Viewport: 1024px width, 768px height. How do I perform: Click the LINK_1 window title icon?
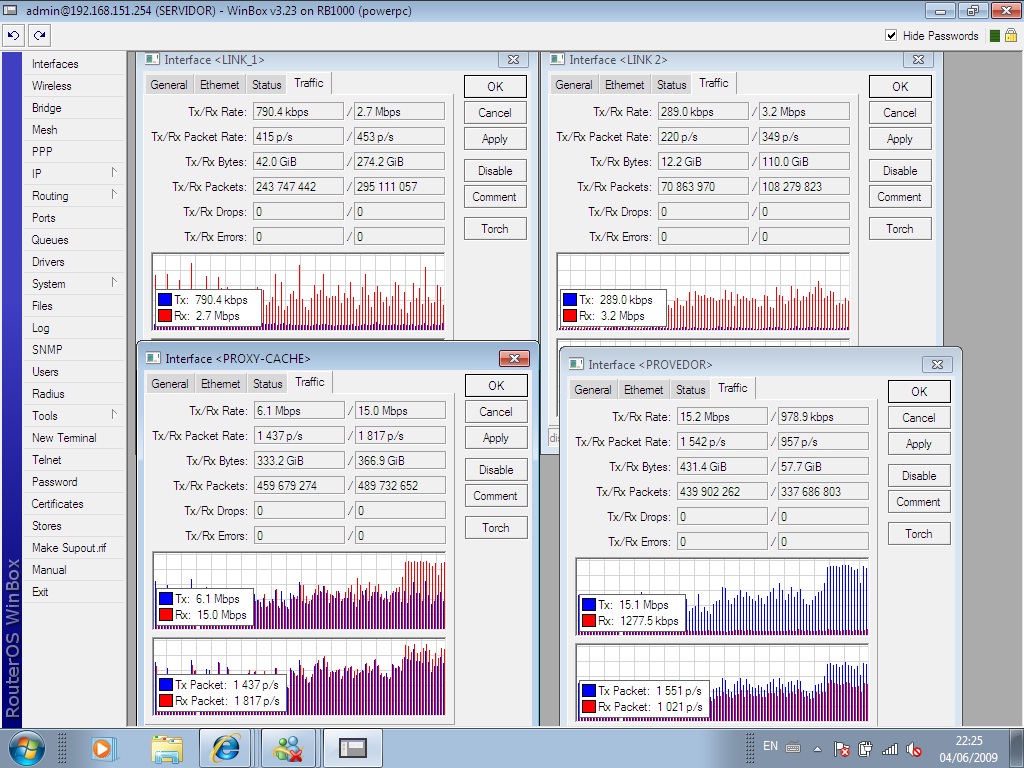pos(152,59)
